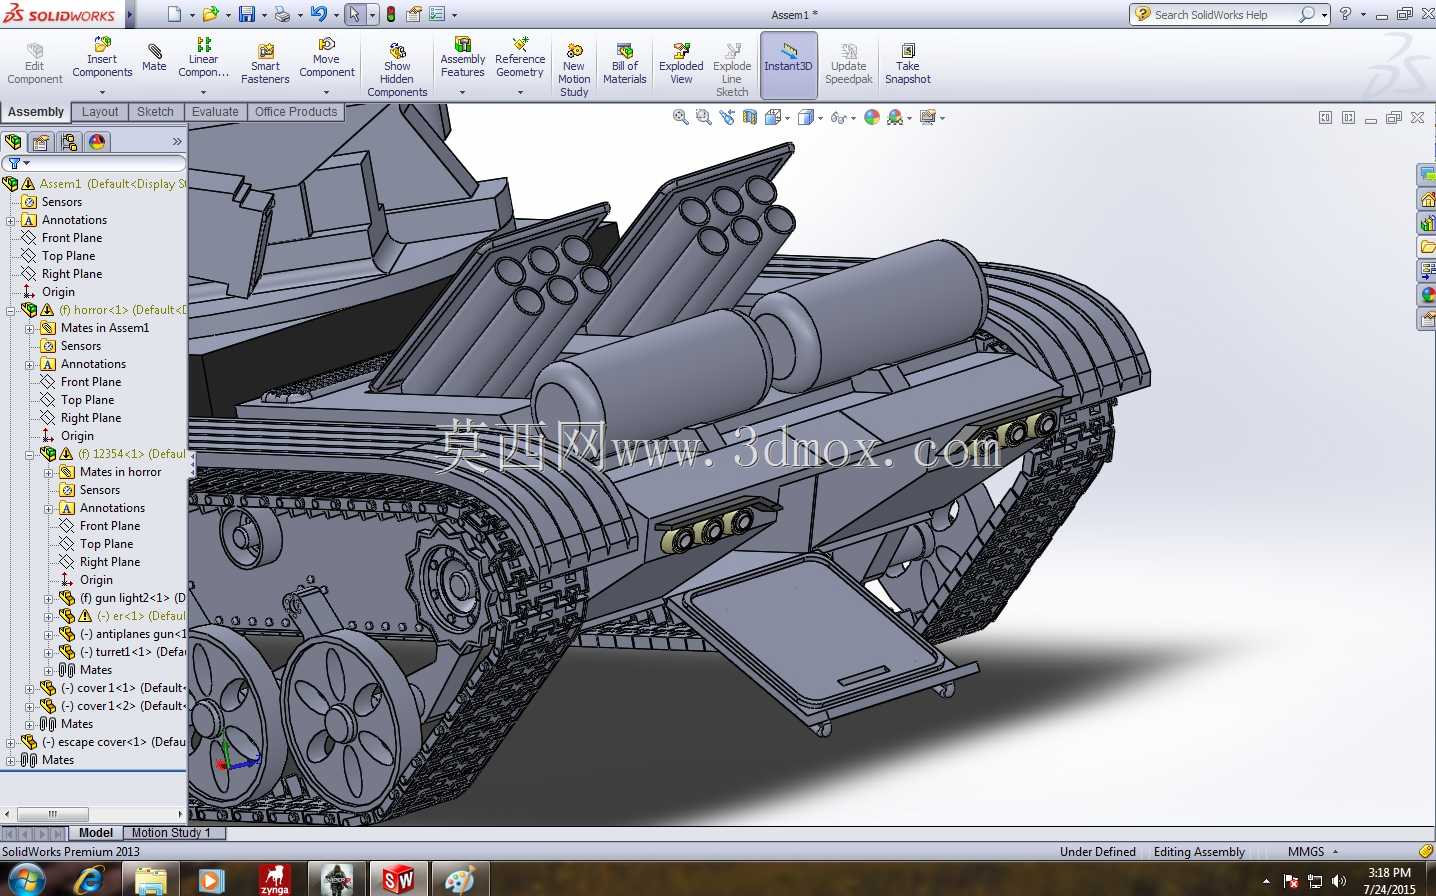Open the Office Products tab
The image size is (1436, 896).
(296, 112)
